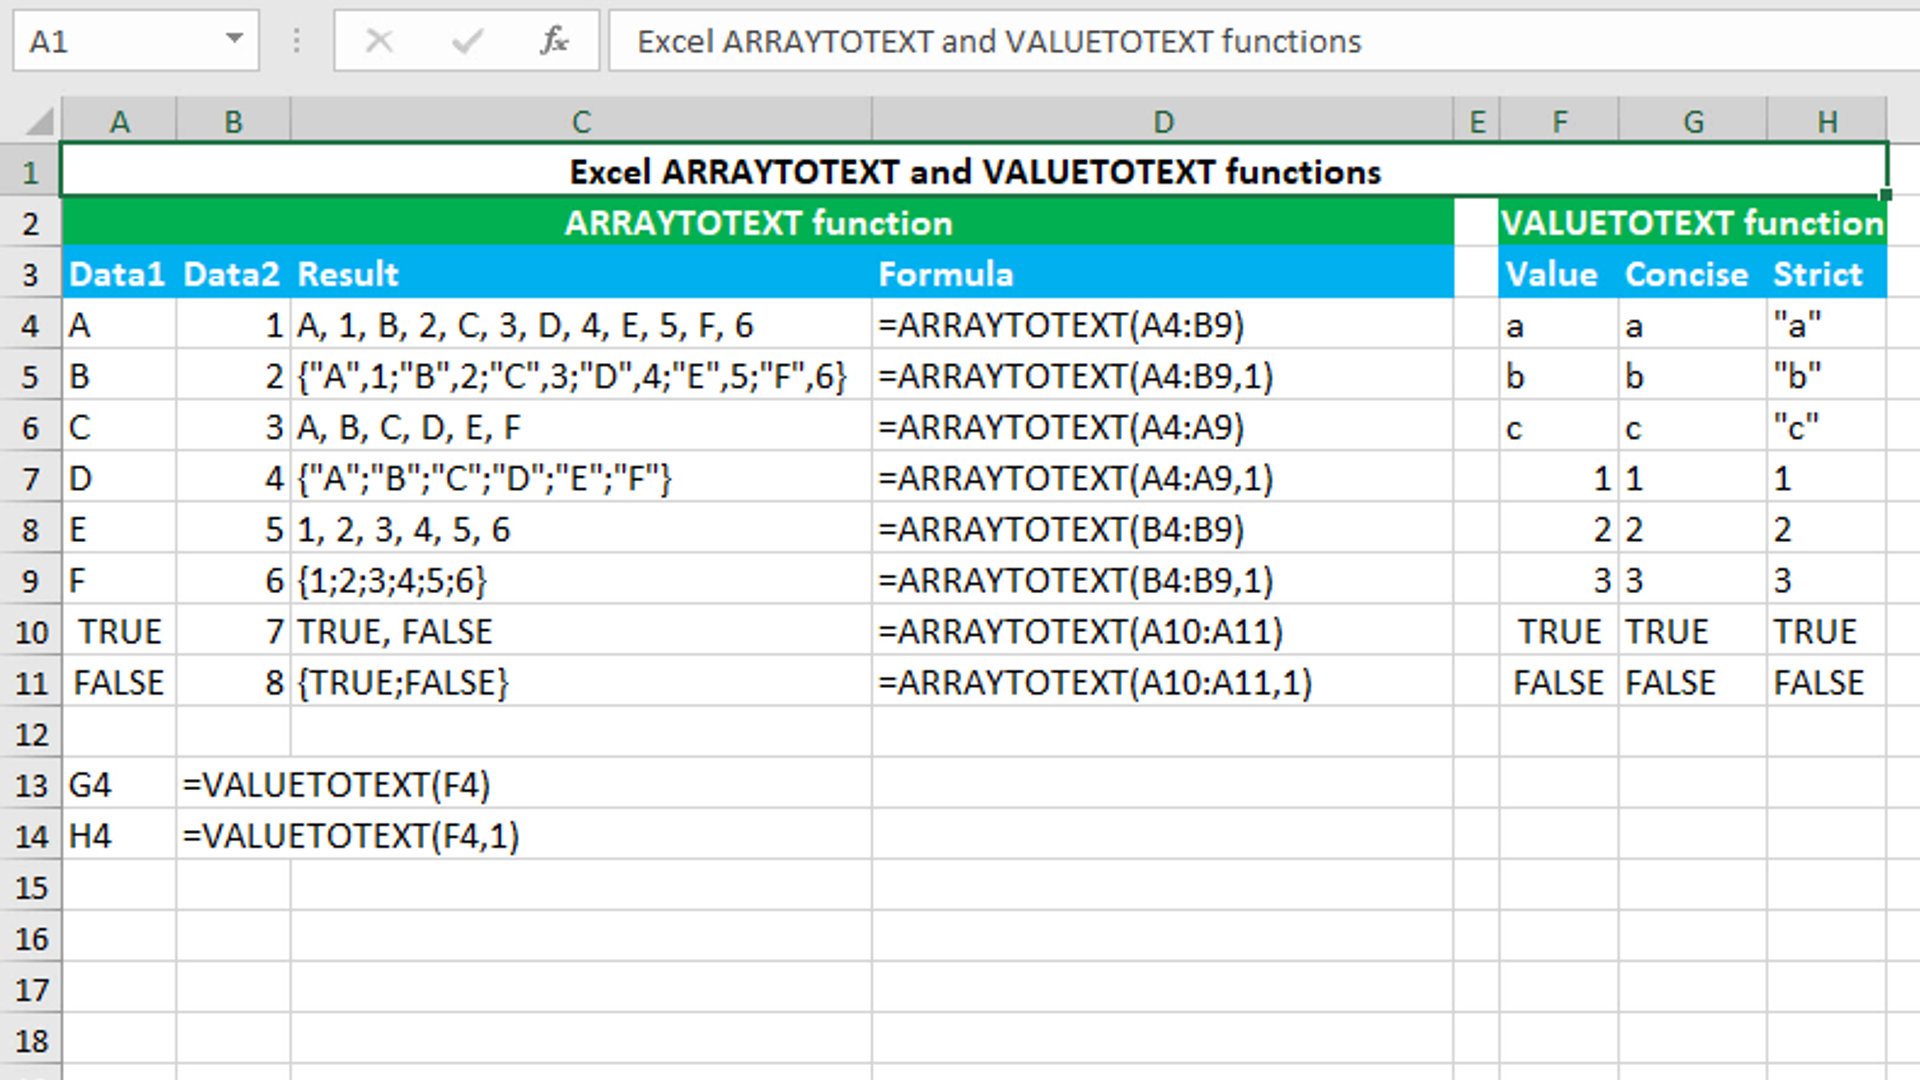The width and height of the screenshot is (1920, 1080).
Task: Click cell showing '=ARRAYTOTEXT(A4:A9)'
Action: [1163, 427]
